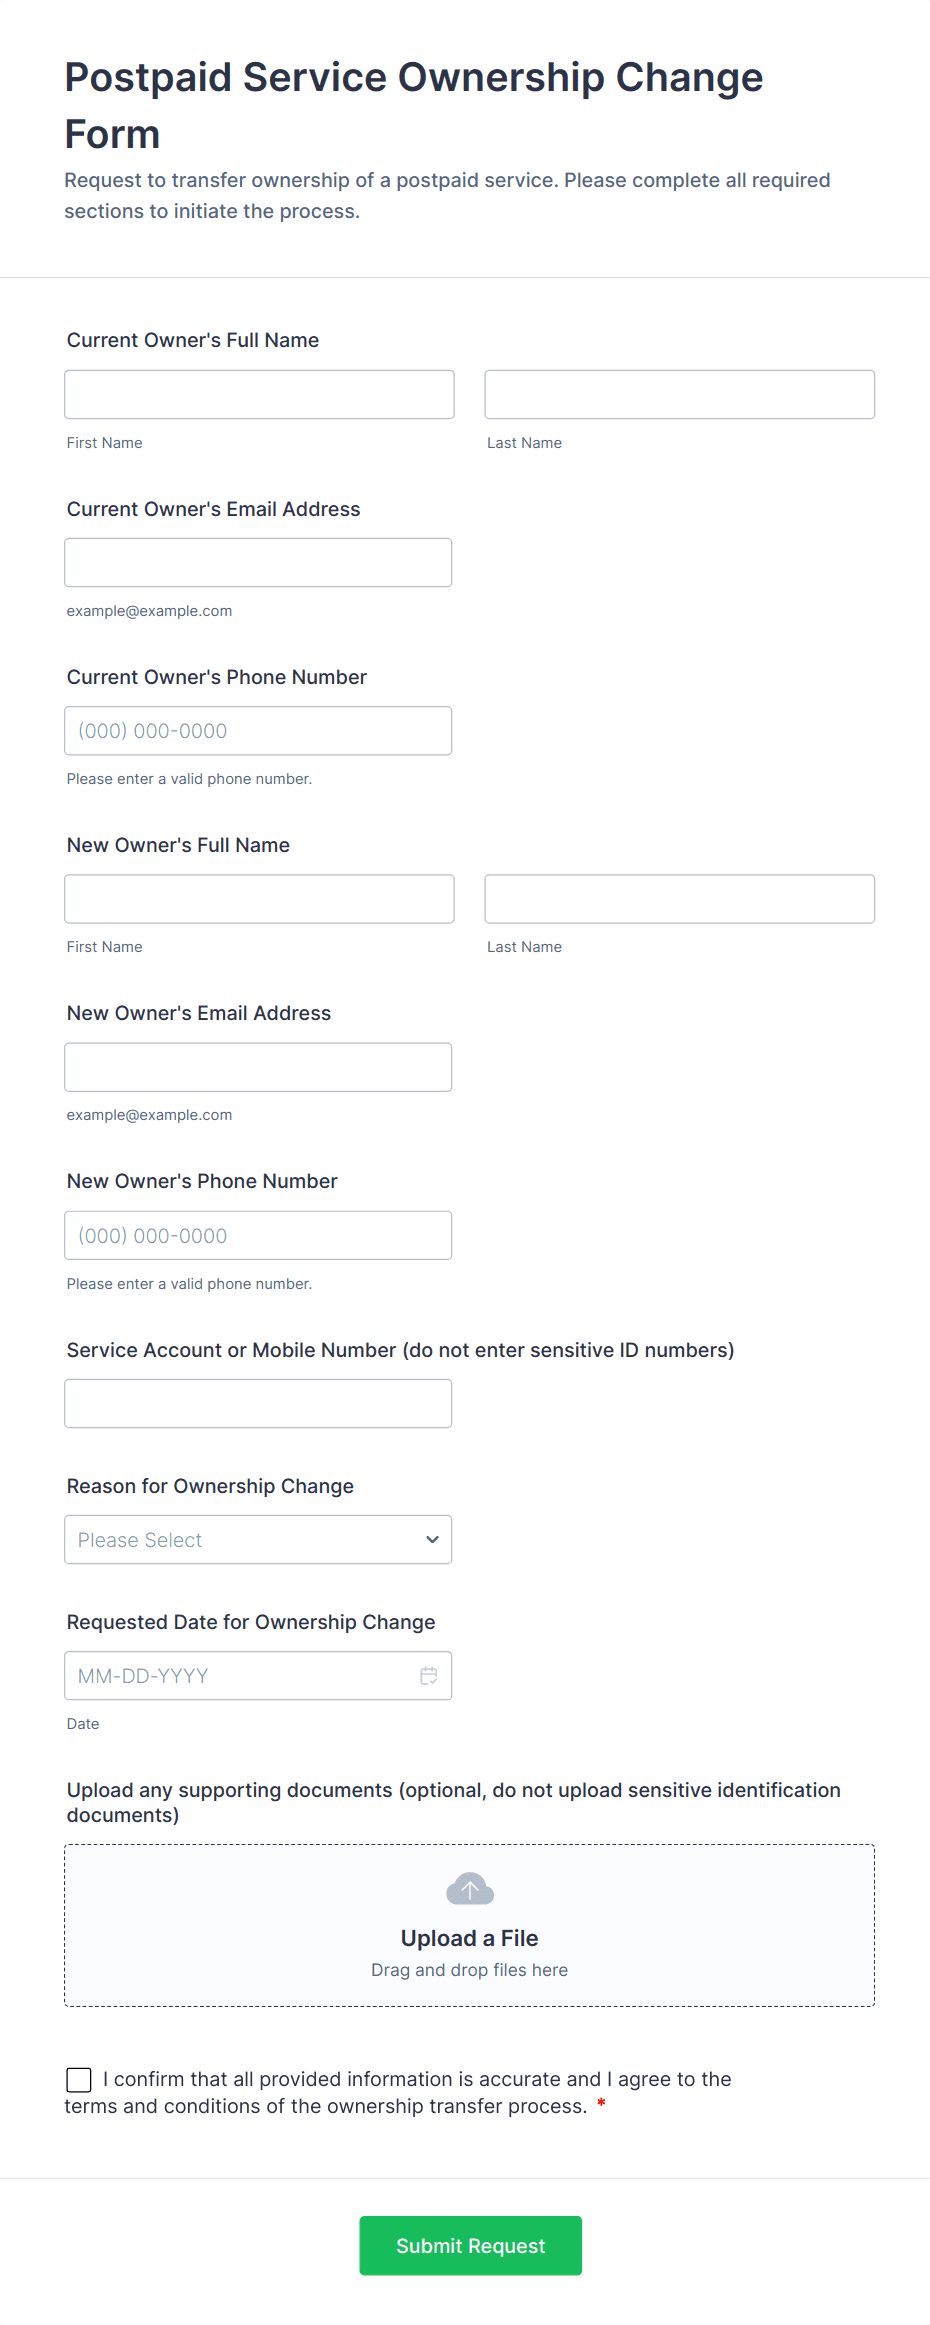Focus the New Owner's Email Address field
930x2325 pixels.
click(x=258, y=1067)
